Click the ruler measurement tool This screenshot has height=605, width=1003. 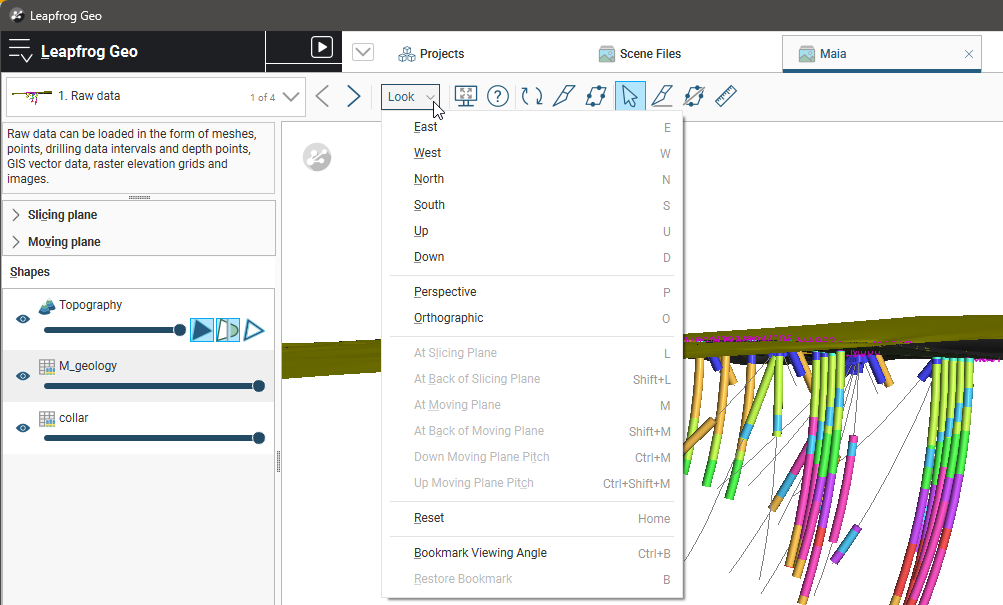[x=726, y=96]
